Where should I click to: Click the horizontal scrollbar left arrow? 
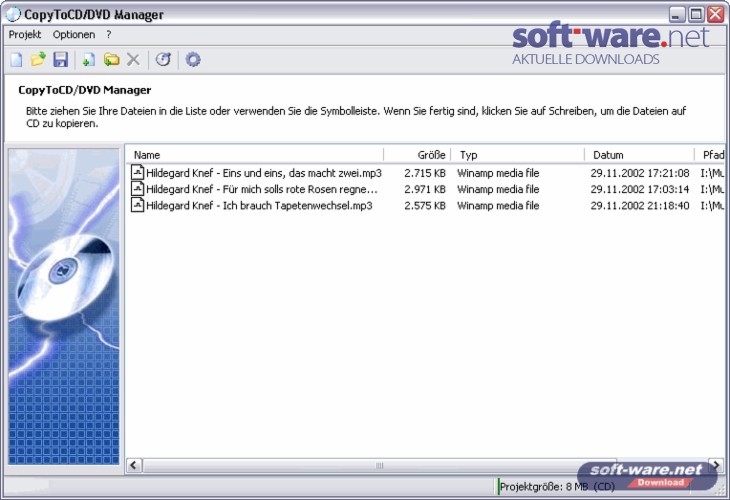point(134,465)
